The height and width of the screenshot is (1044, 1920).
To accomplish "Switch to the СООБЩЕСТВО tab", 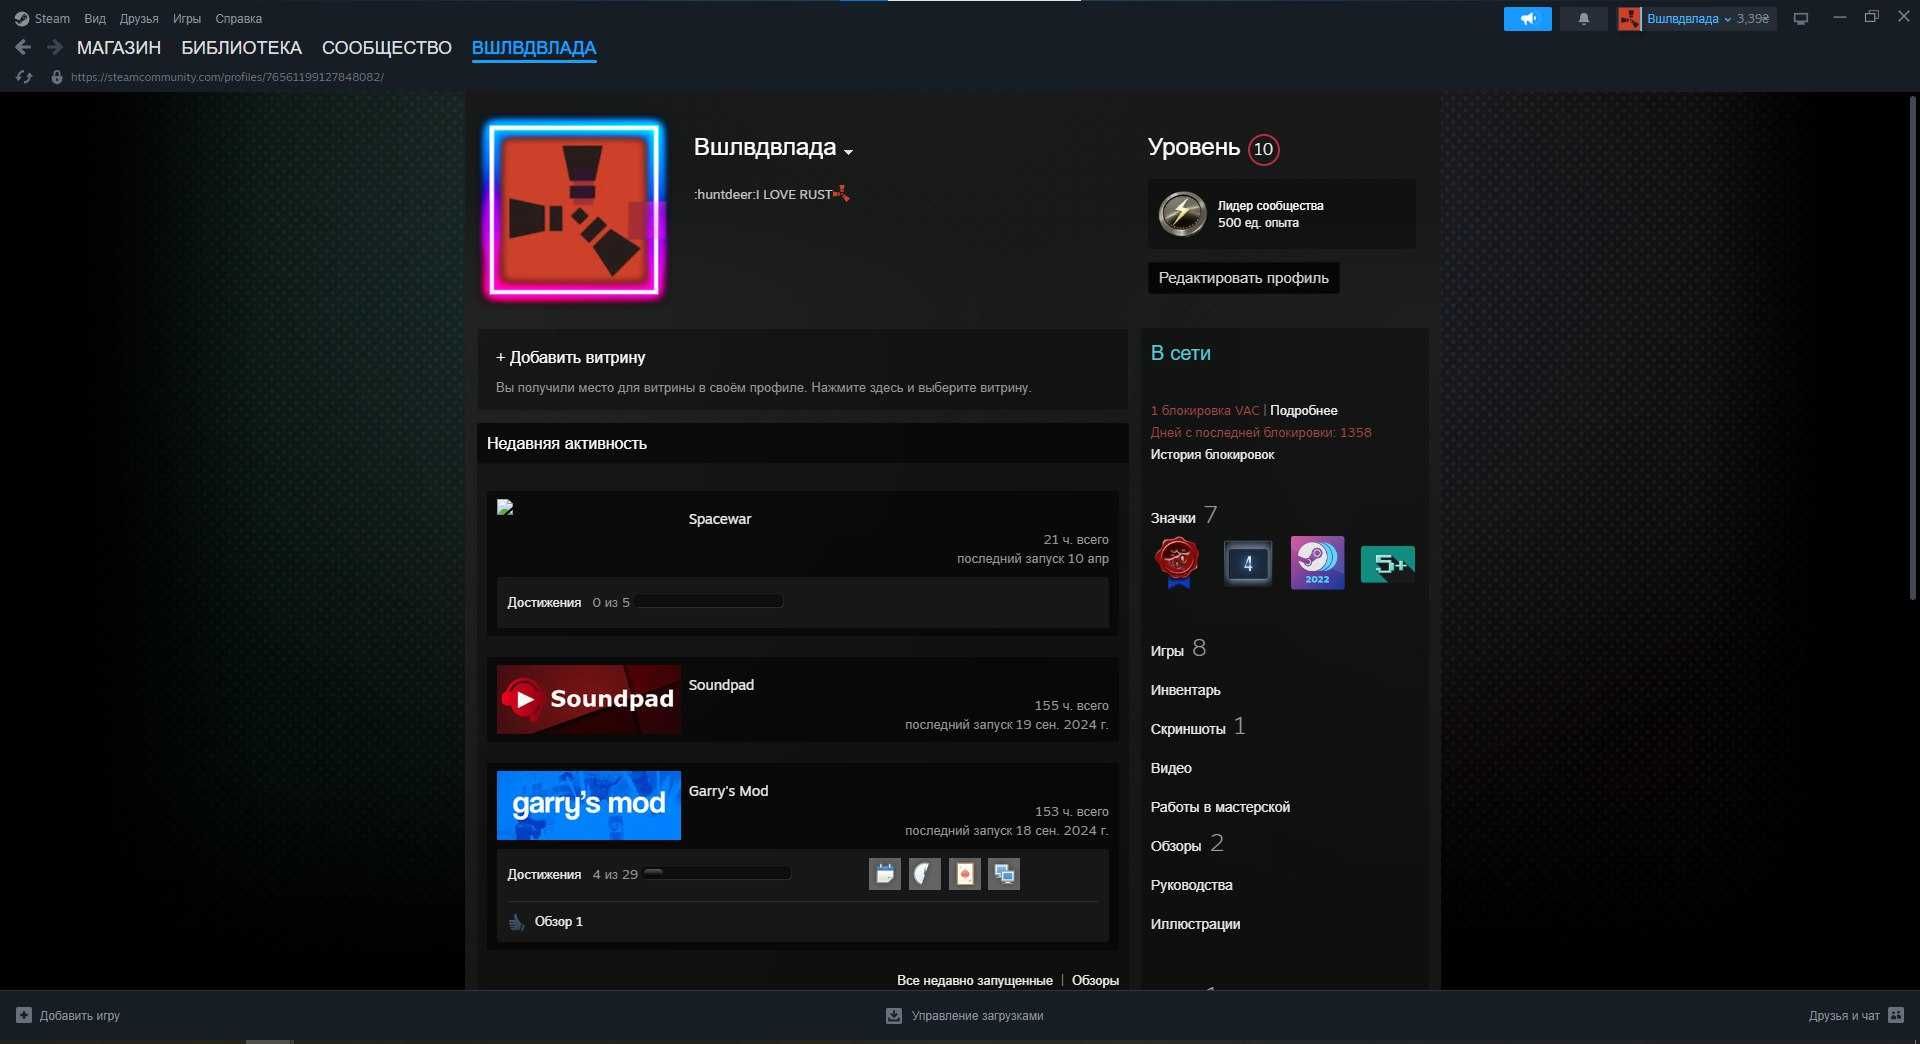I will [x=387, y=48].
